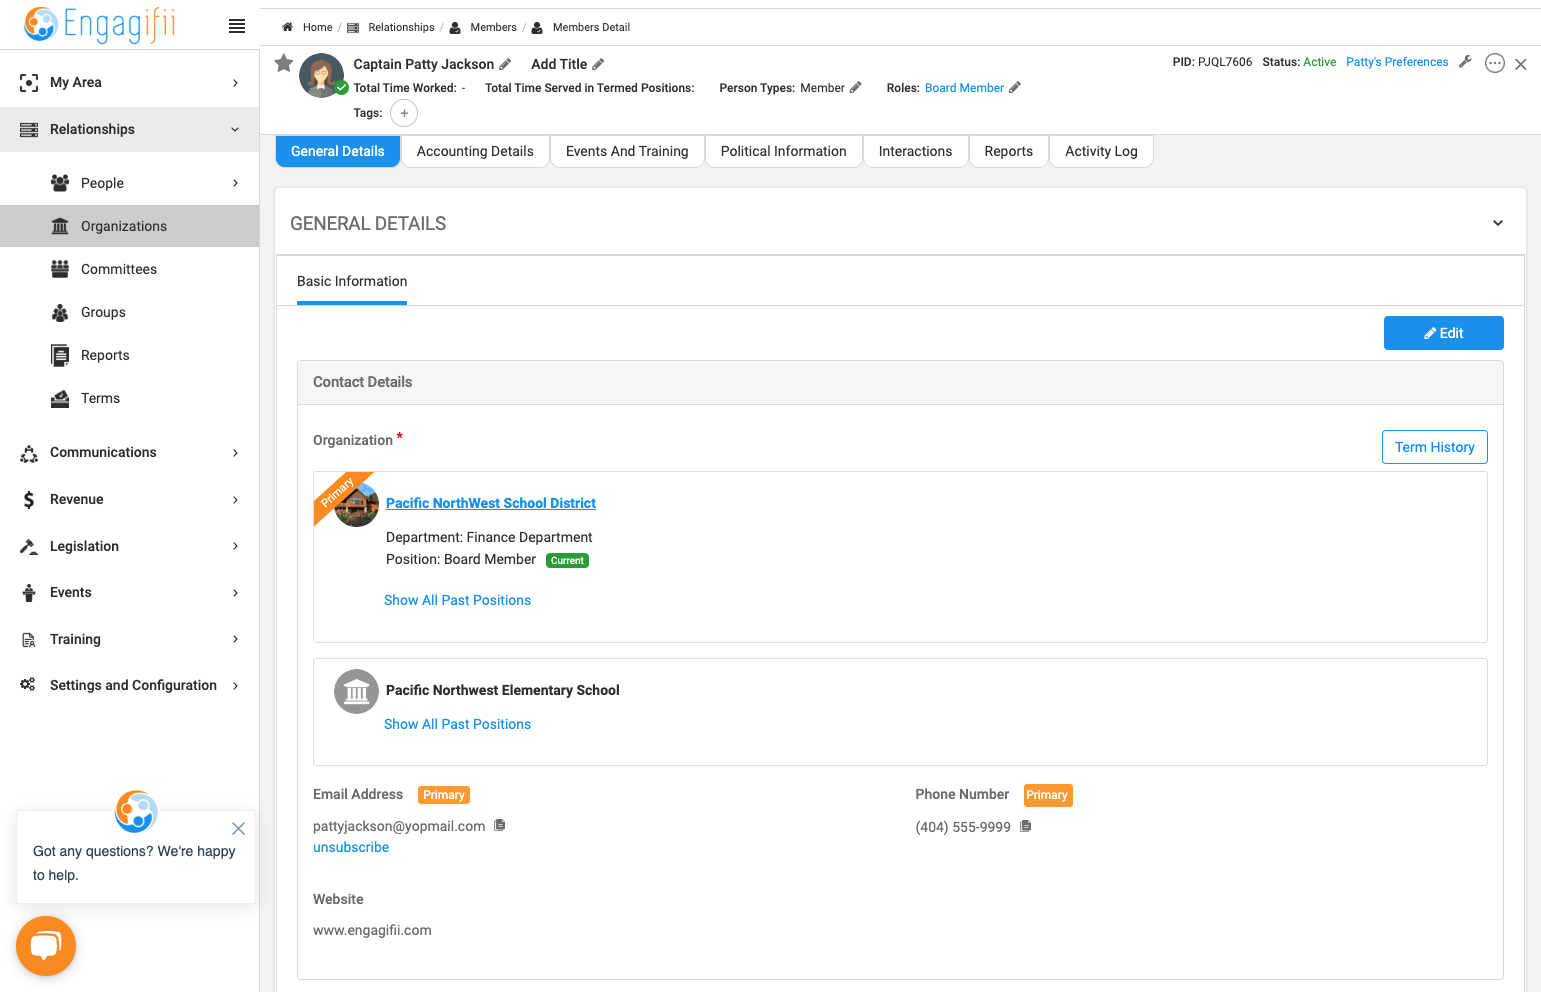Image resolution: width=1541 pixels, height=992 pixels.
Task: Click the www.engagifii.com website text
Action: [372, 930]
